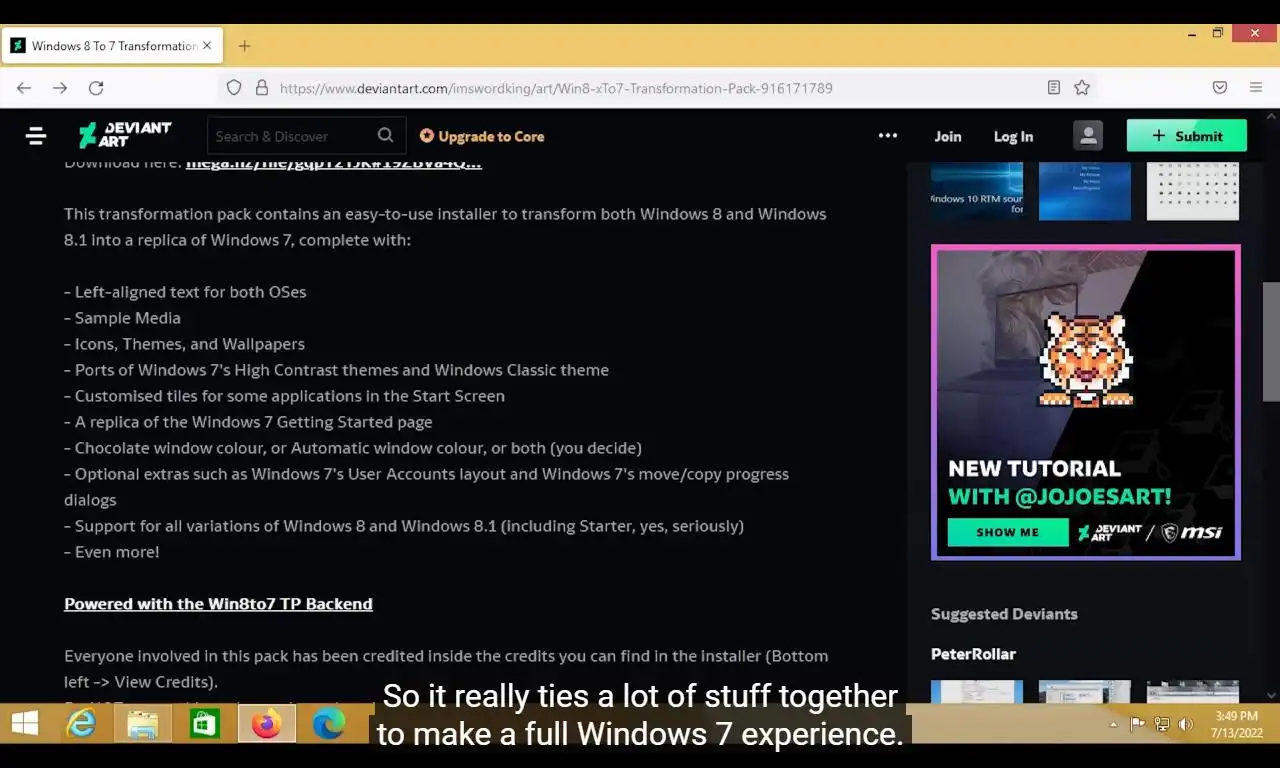The image size is (1280, 768).
Task: Open Windows Store from taskbar
Action: 204,724
